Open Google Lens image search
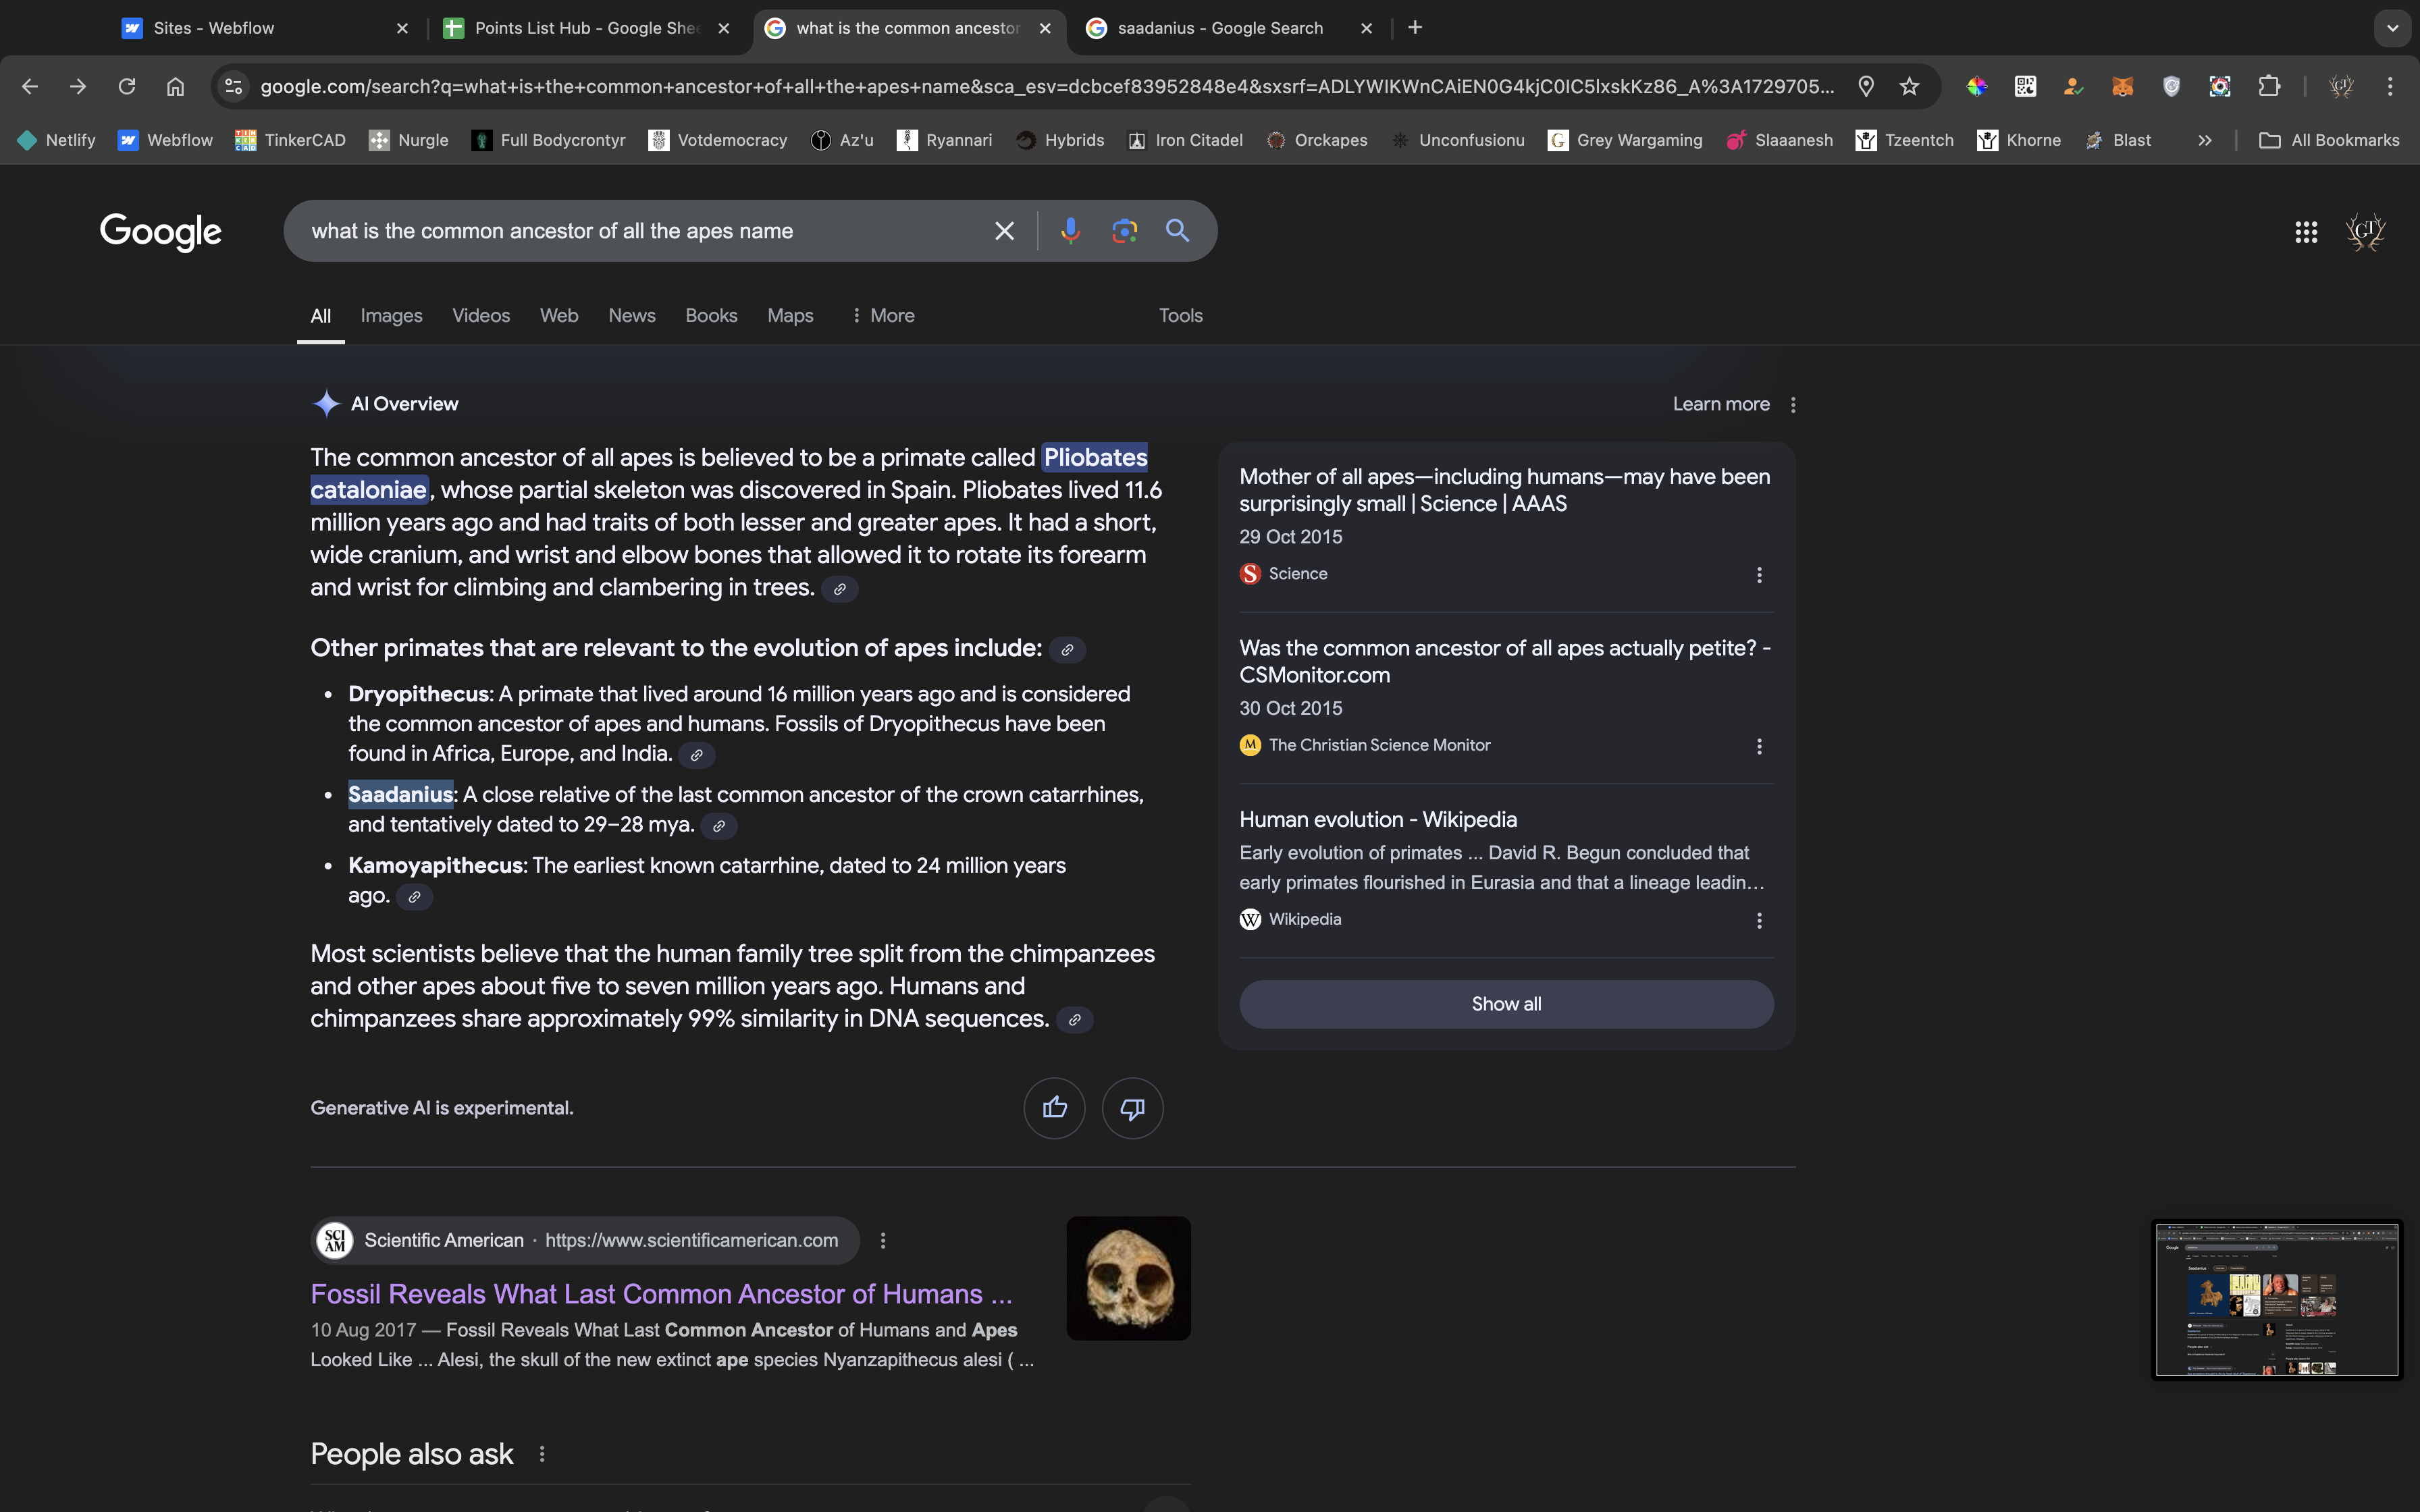2420x1512 pixels. pyautogui.click(x=1124, y=231)
